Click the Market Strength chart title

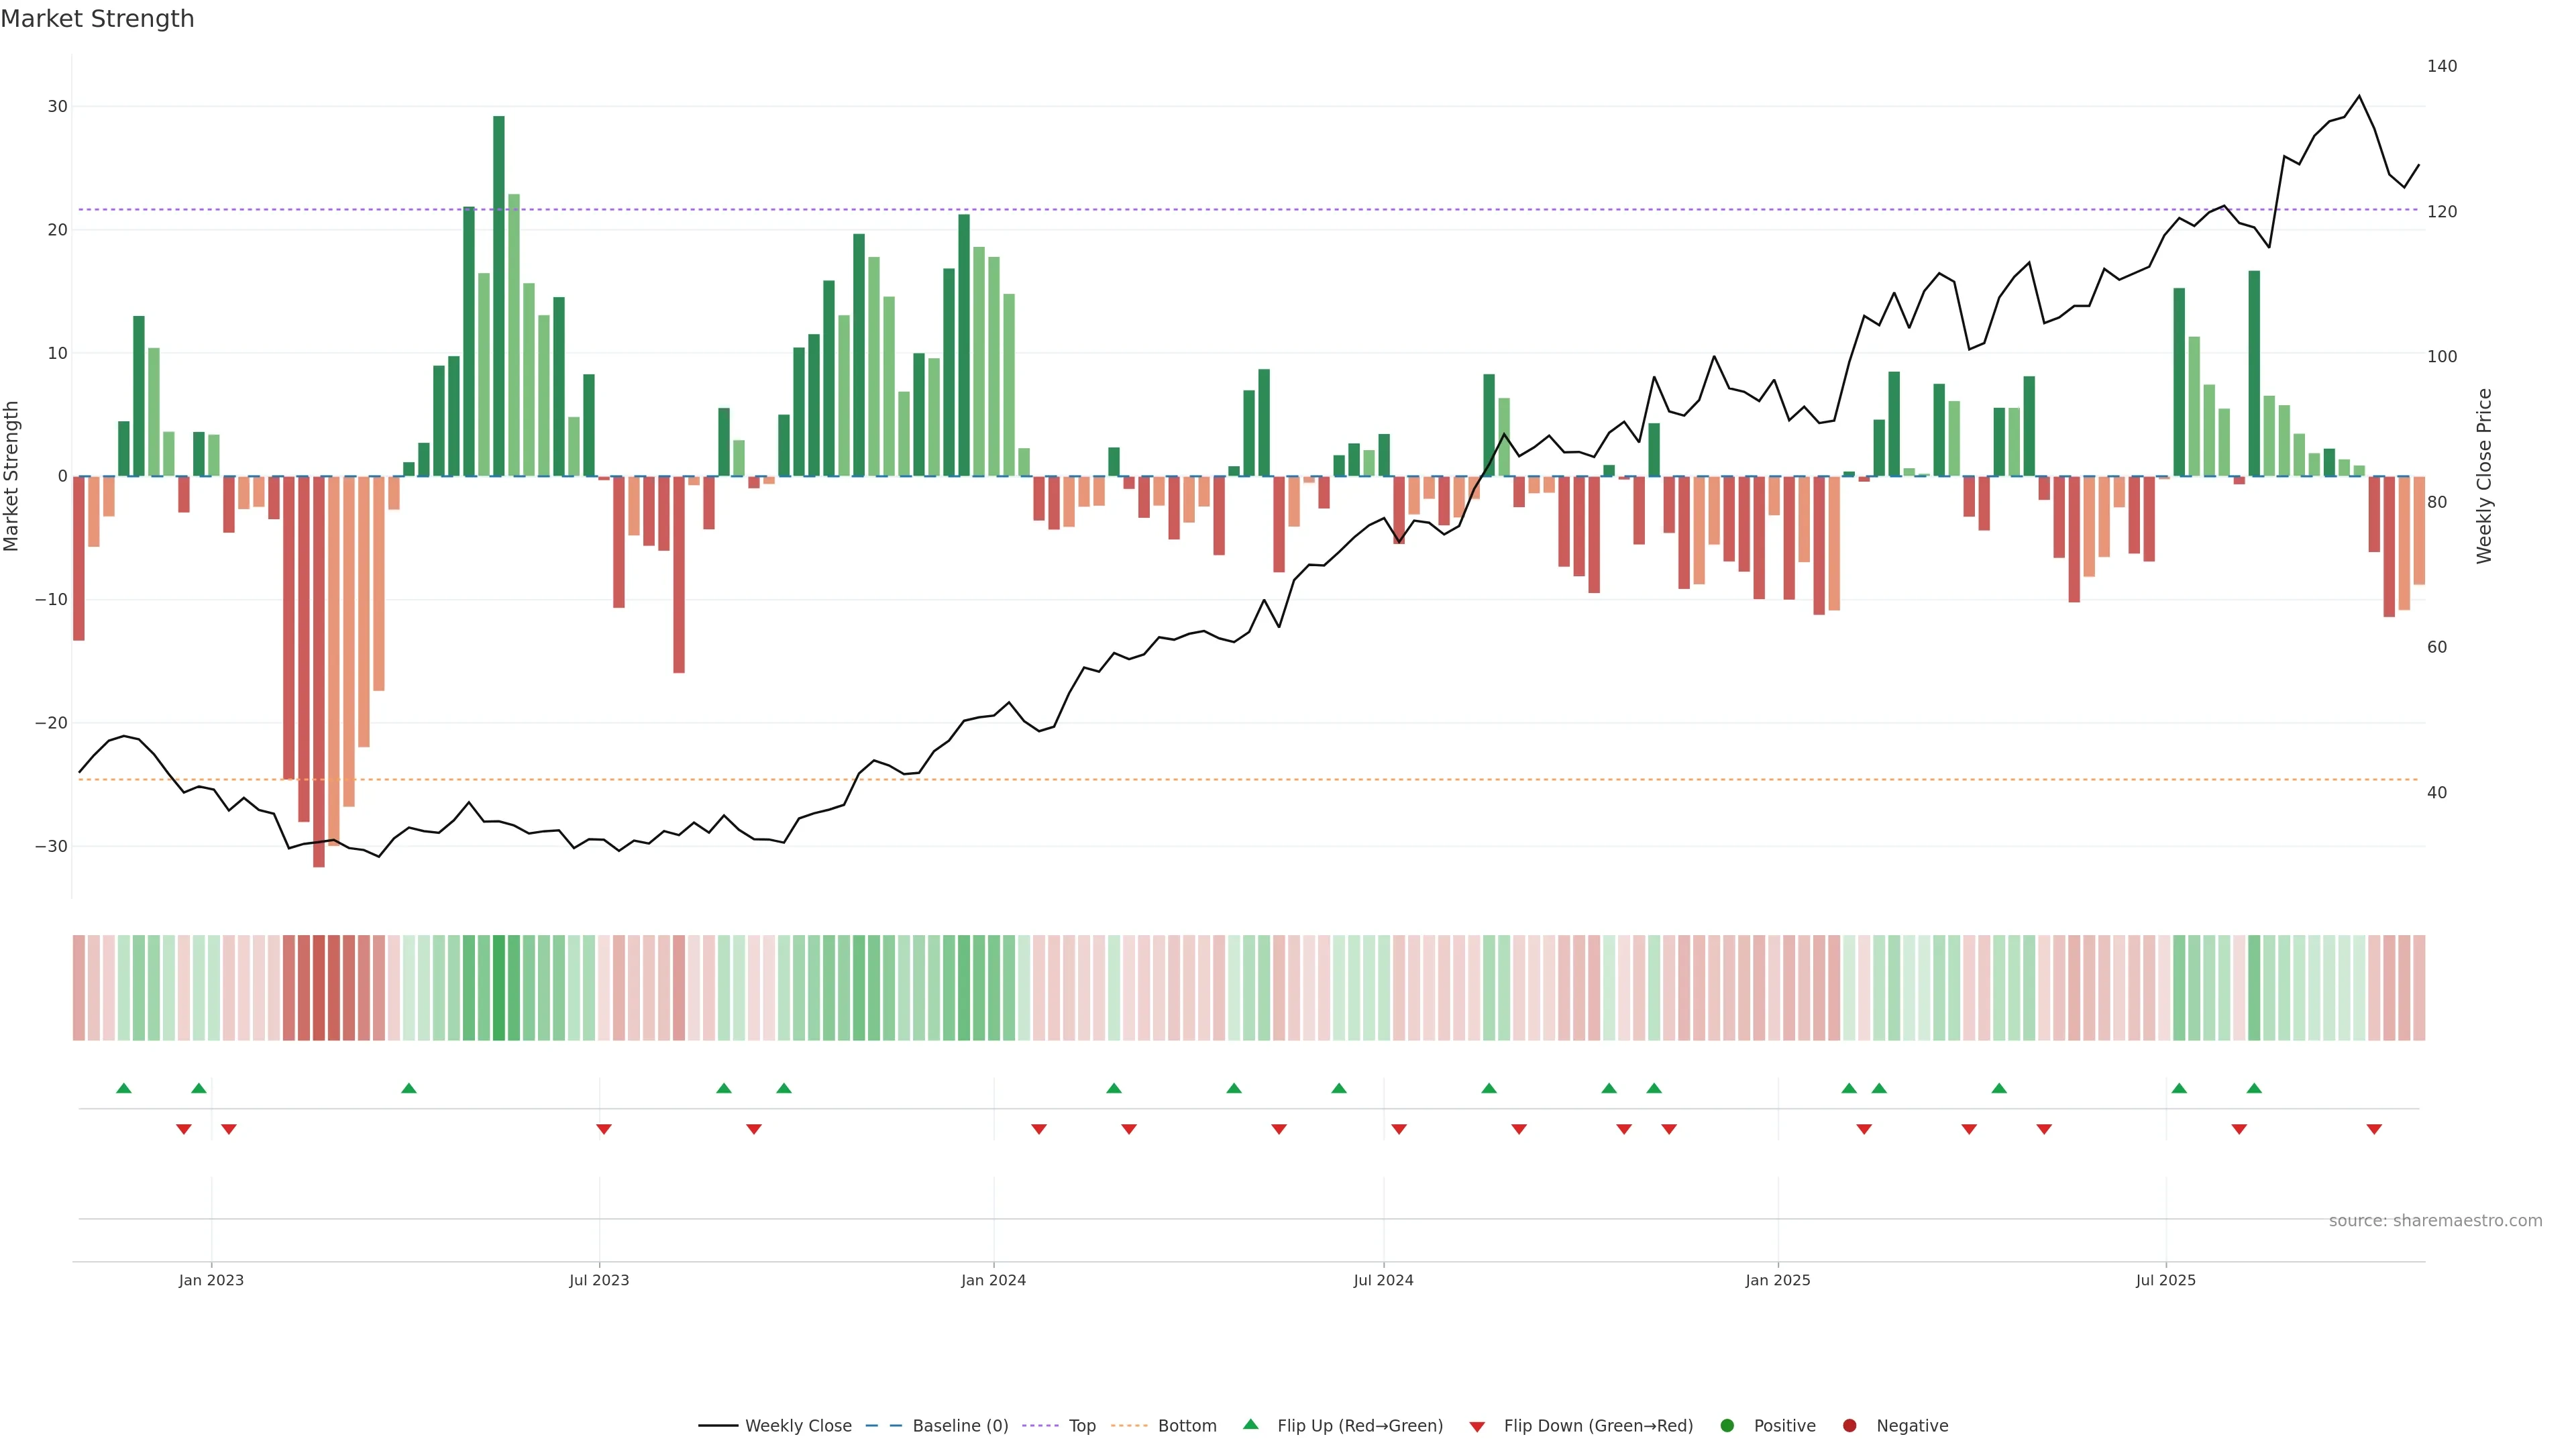coord(97,19)
